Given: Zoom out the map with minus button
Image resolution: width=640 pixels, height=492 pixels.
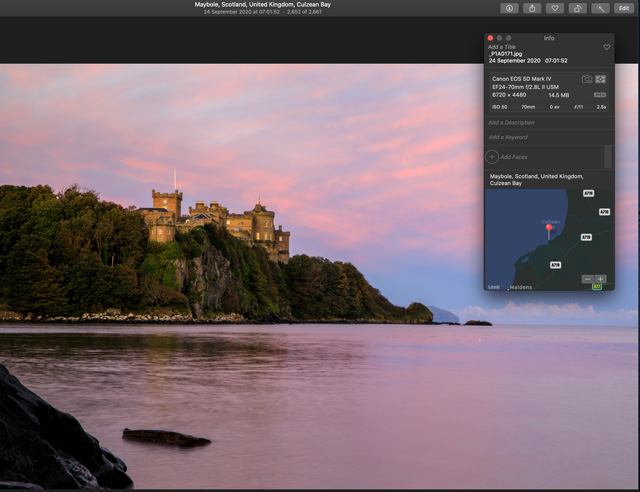Looking at the screenshot, I should coord(588,279).
